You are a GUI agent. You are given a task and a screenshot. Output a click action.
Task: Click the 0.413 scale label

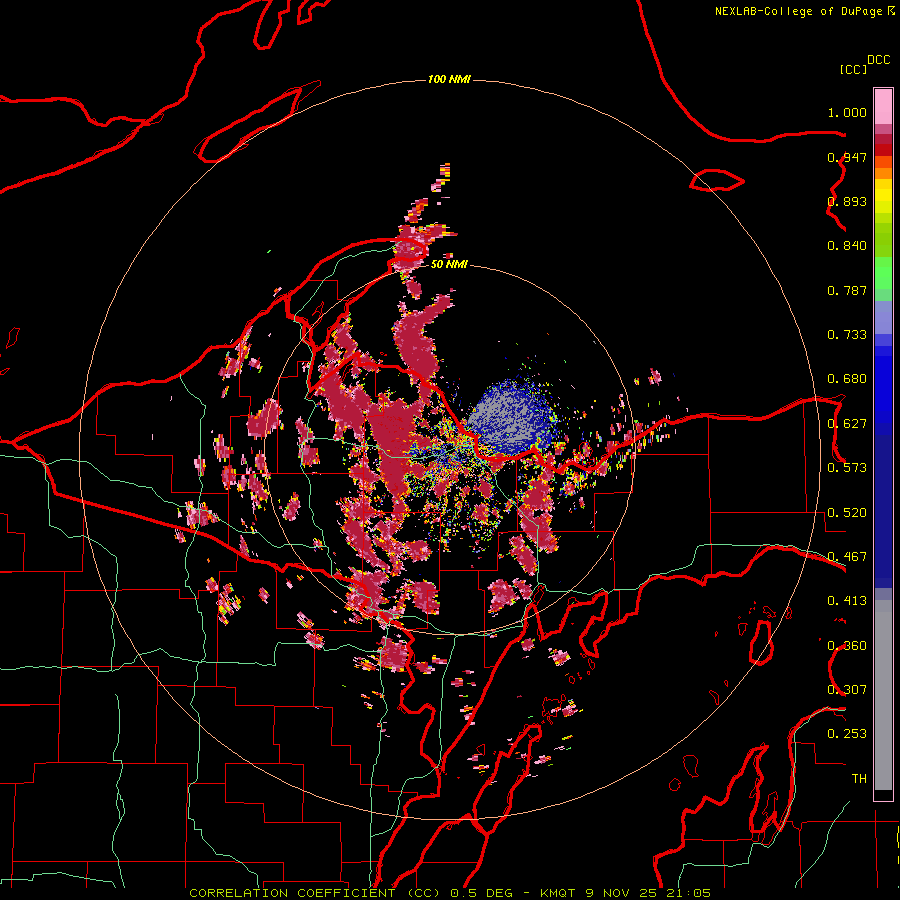[847, 601]
